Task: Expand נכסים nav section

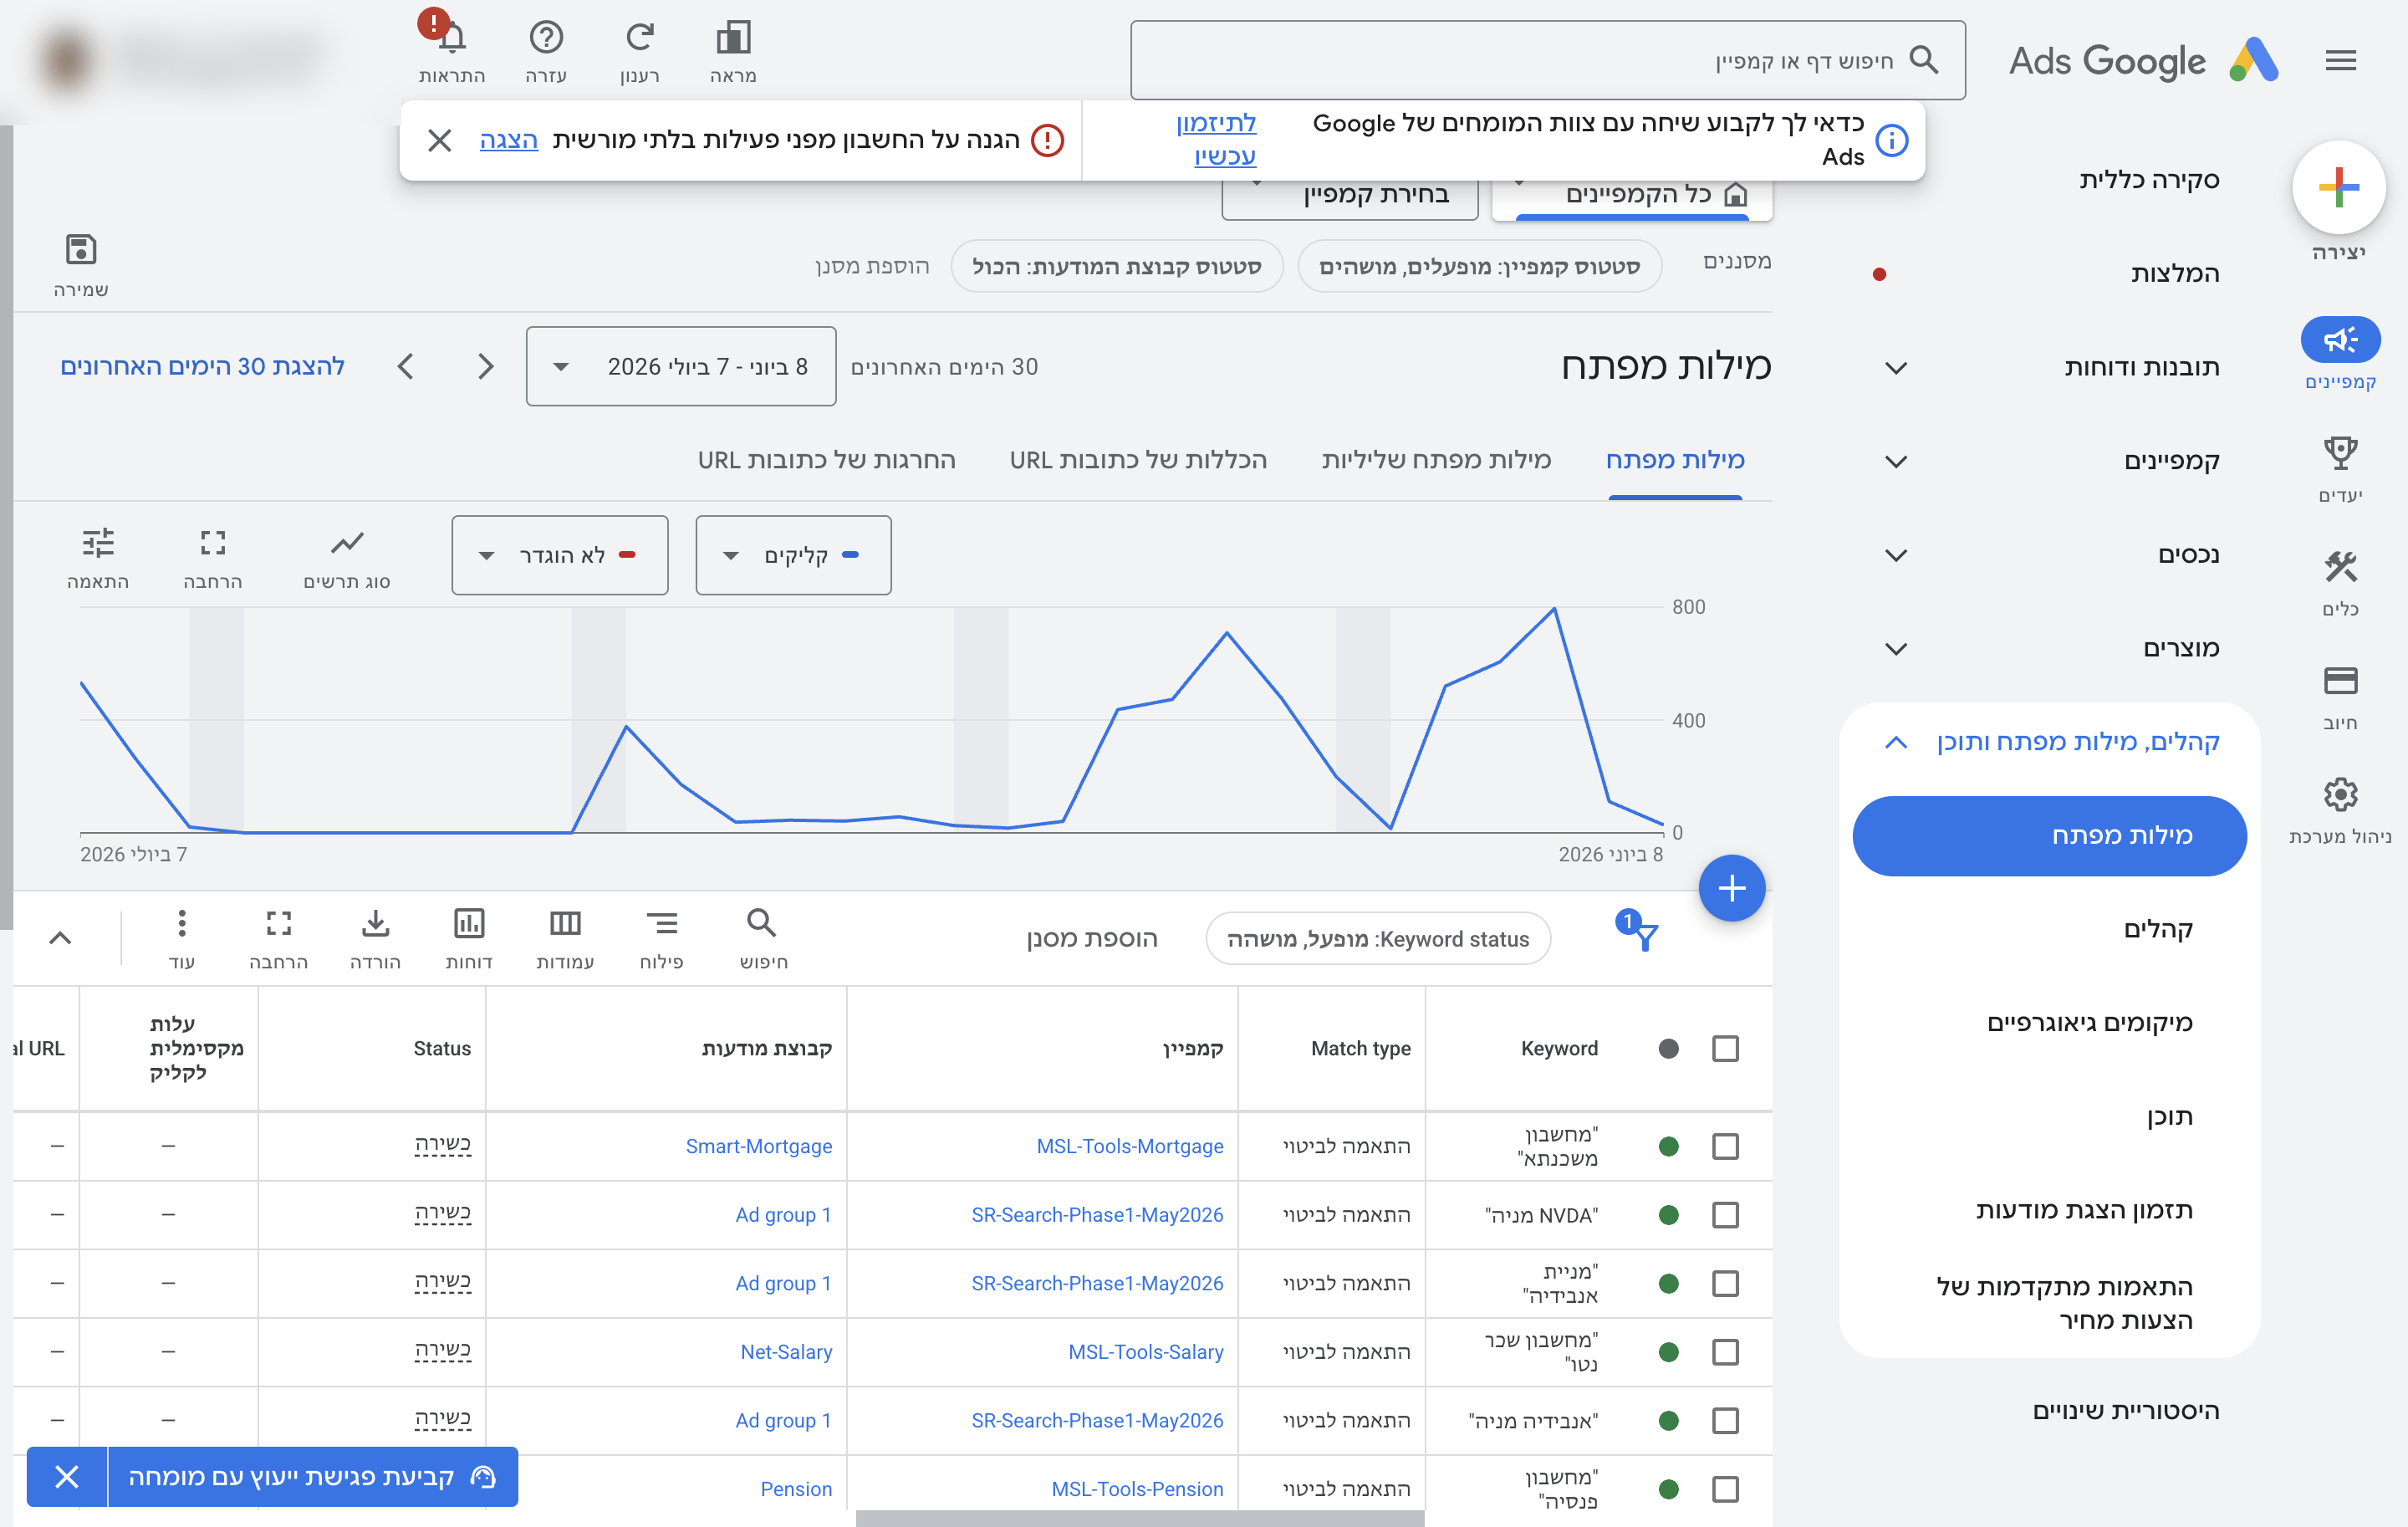Action: tap(1896, 555)
